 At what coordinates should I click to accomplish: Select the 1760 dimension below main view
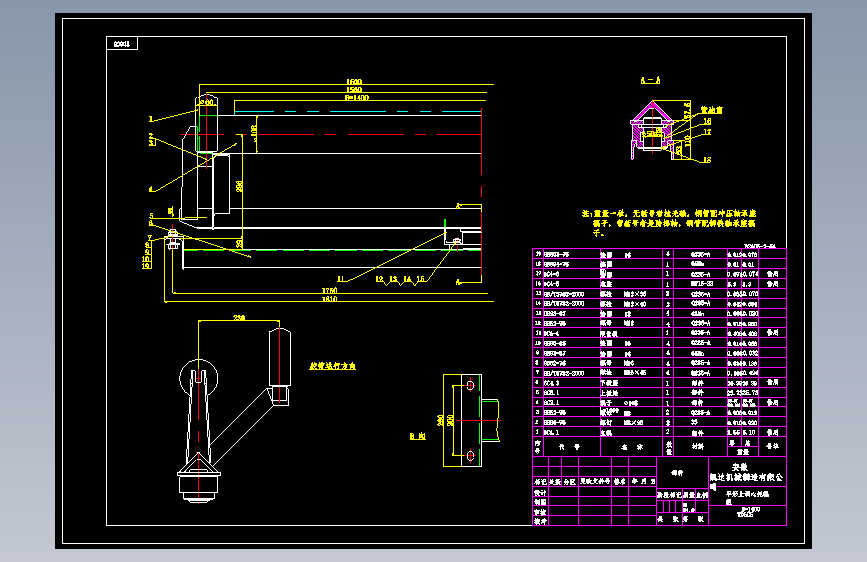pyautogui.click(x=330, y=290)
